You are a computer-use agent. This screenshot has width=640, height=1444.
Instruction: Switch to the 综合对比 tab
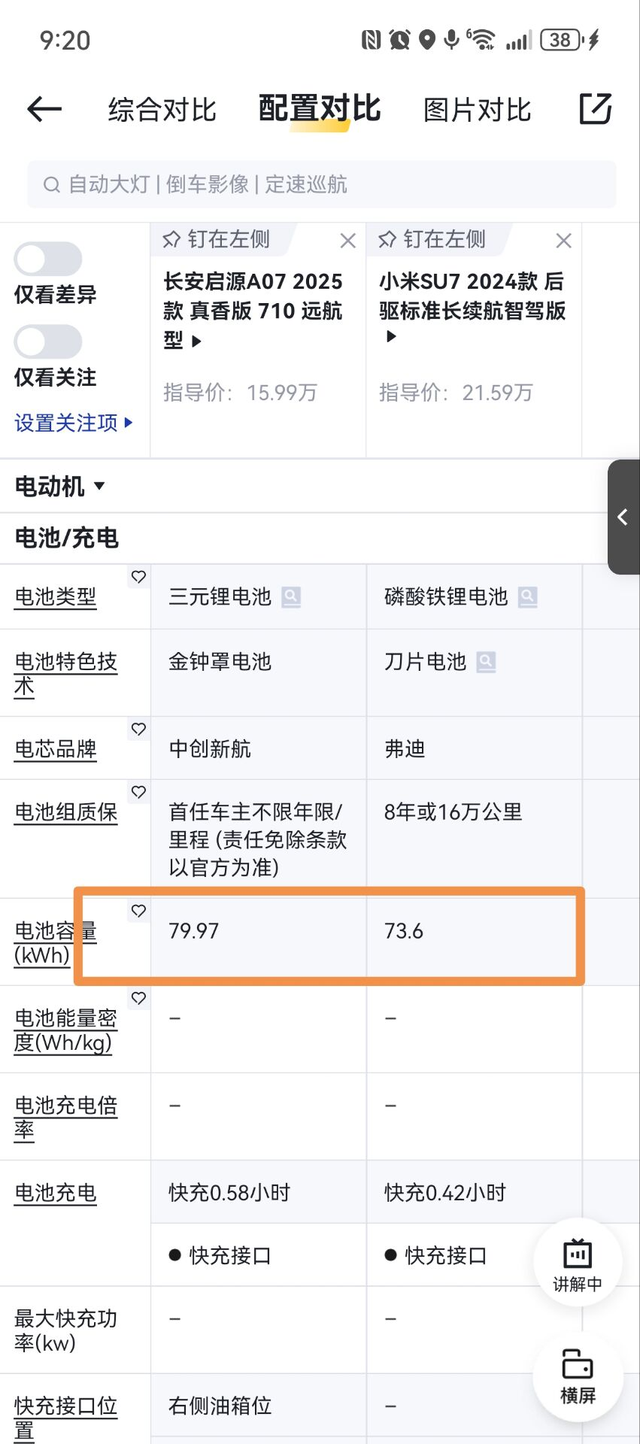pos(160,110)
